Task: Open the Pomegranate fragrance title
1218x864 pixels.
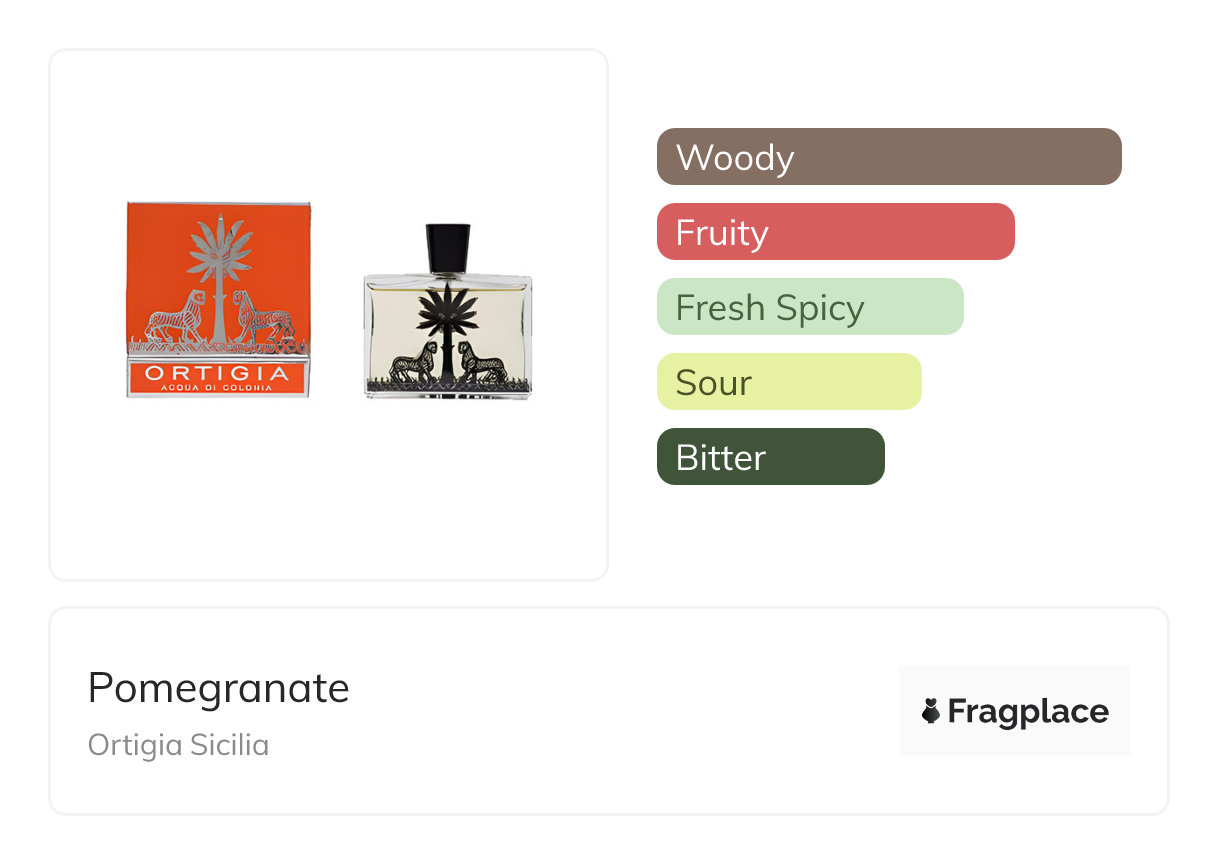Action: pyautogui.click(x=219, y=688)
